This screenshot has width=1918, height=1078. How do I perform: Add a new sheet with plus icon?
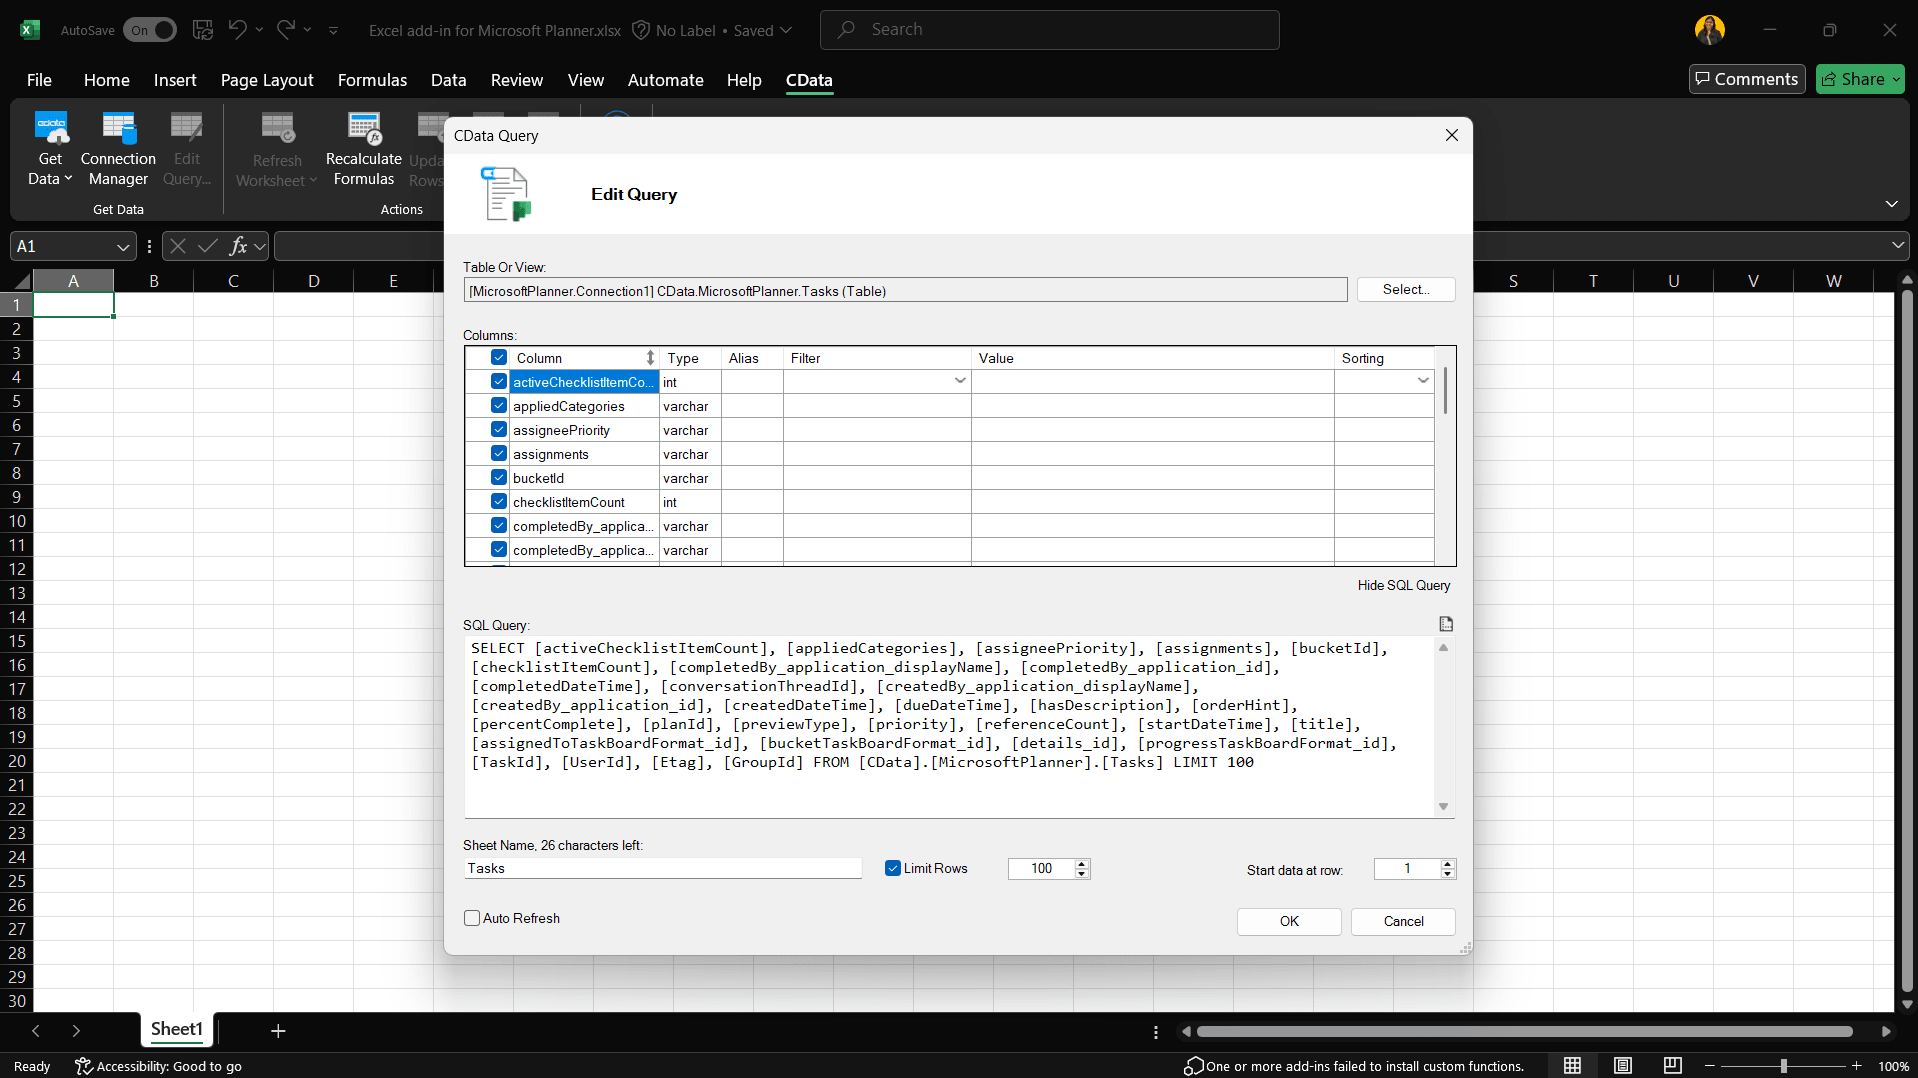pyautogui.click(x=278, y=1031)
